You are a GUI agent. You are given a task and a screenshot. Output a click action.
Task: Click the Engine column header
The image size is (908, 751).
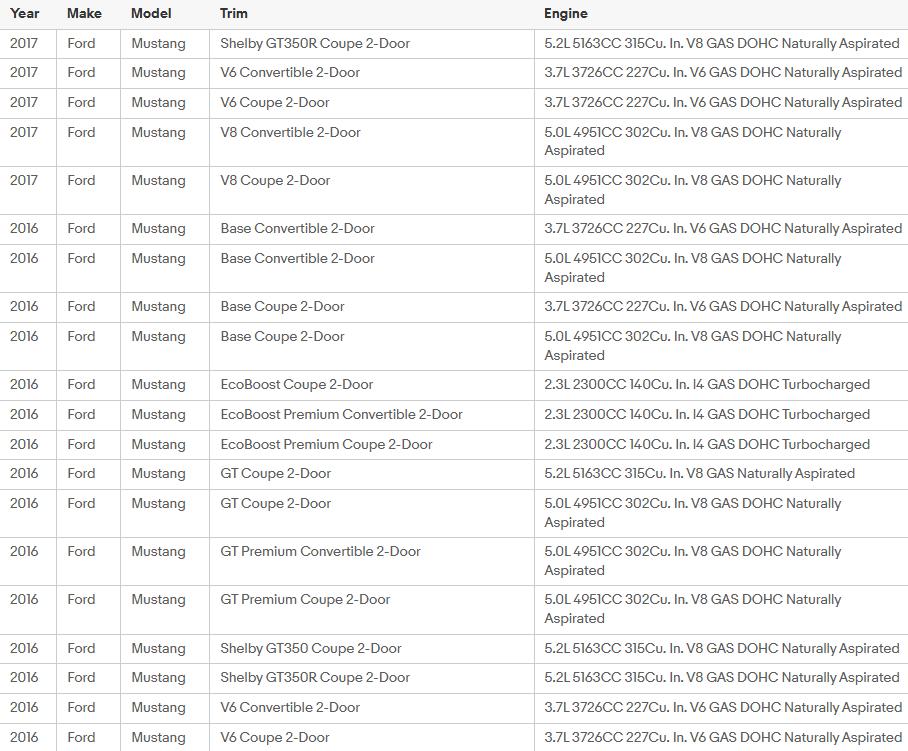[566, 13]
